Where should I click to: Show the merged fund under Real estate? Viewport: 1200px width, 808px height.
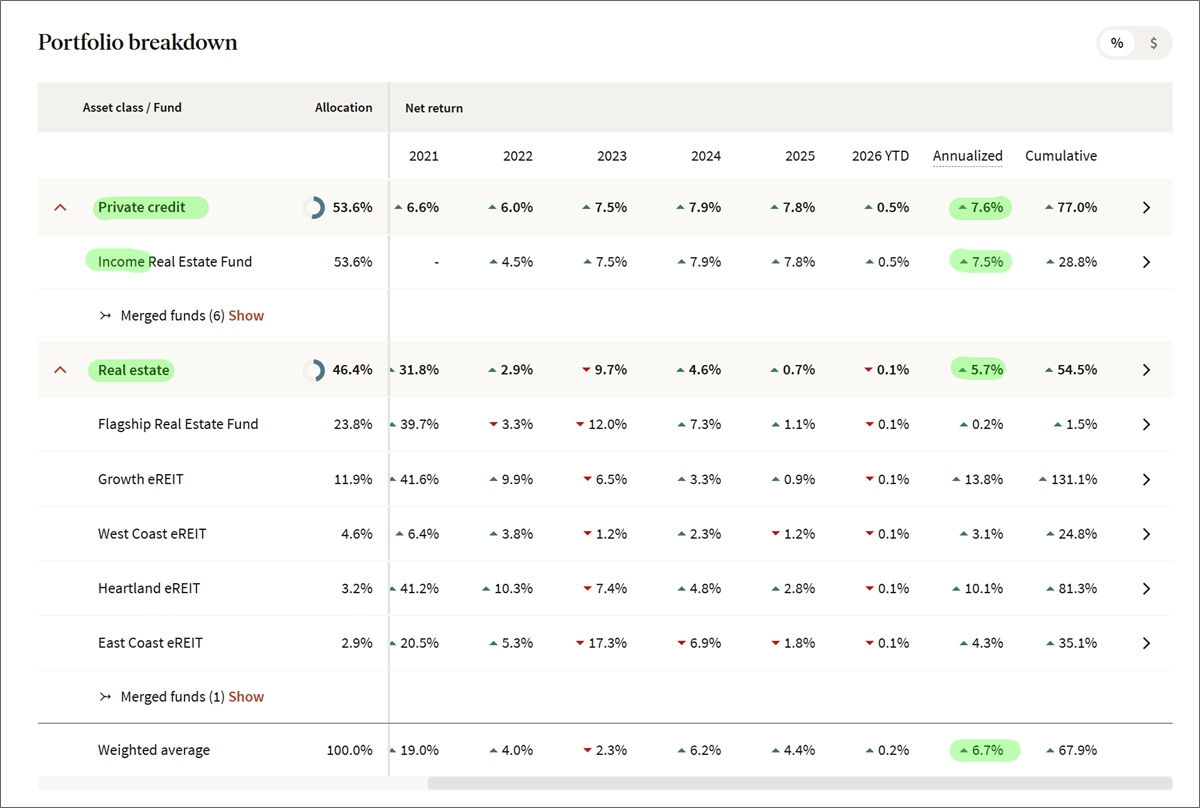pos(246,696)
